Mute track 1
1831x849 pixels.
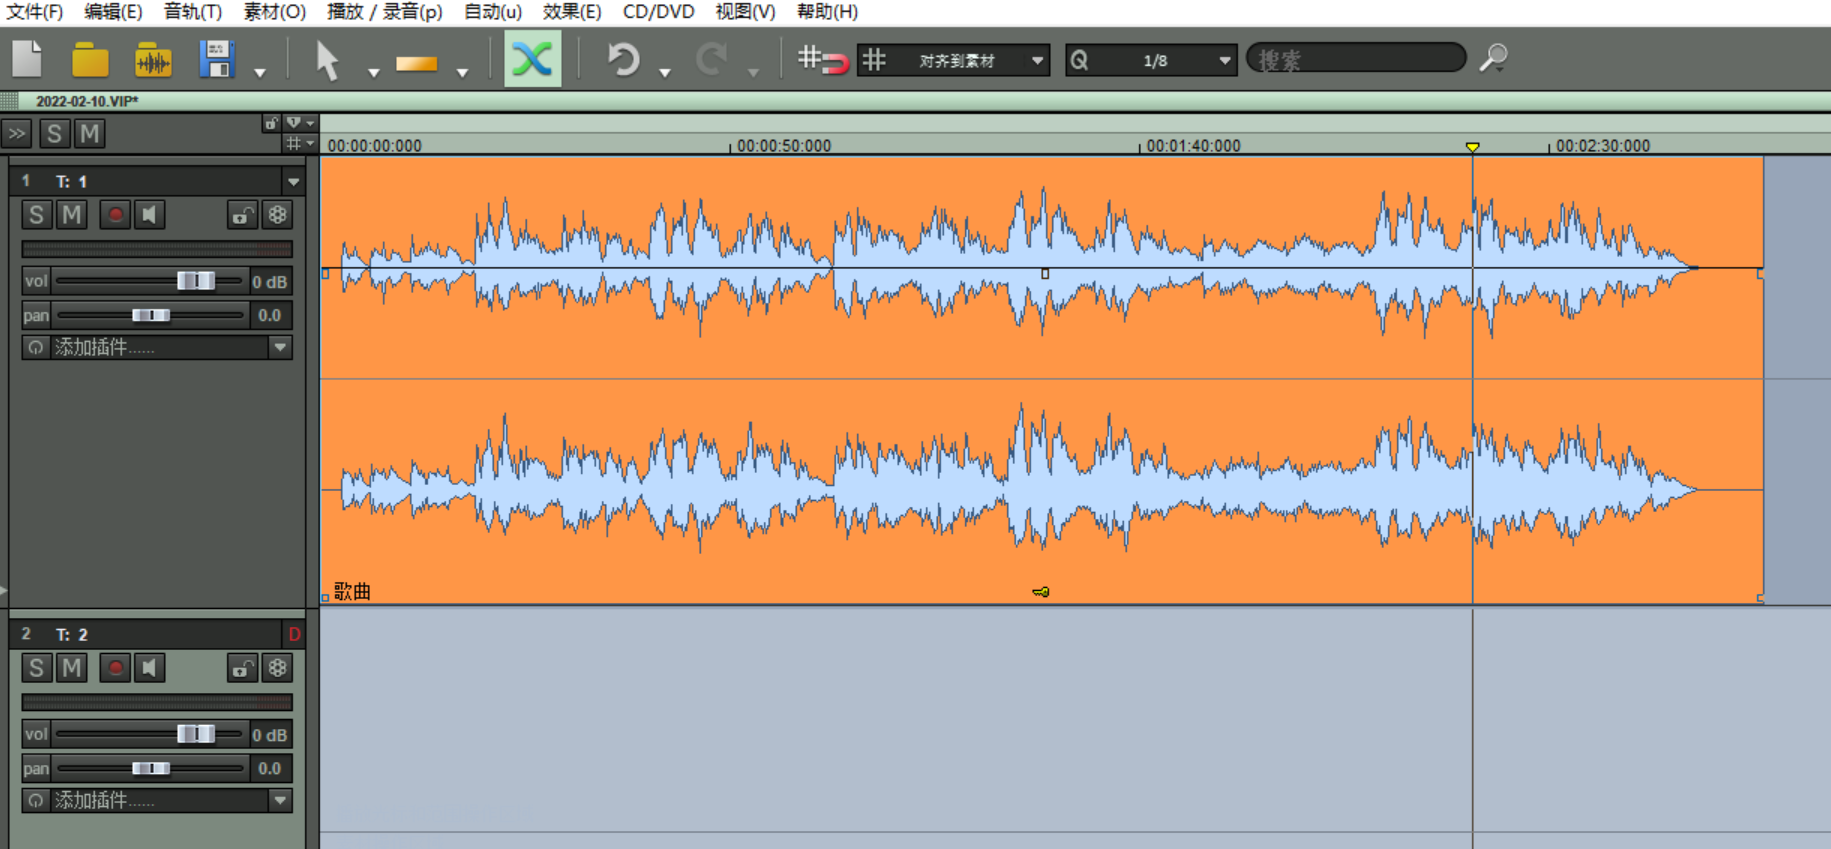71,214
